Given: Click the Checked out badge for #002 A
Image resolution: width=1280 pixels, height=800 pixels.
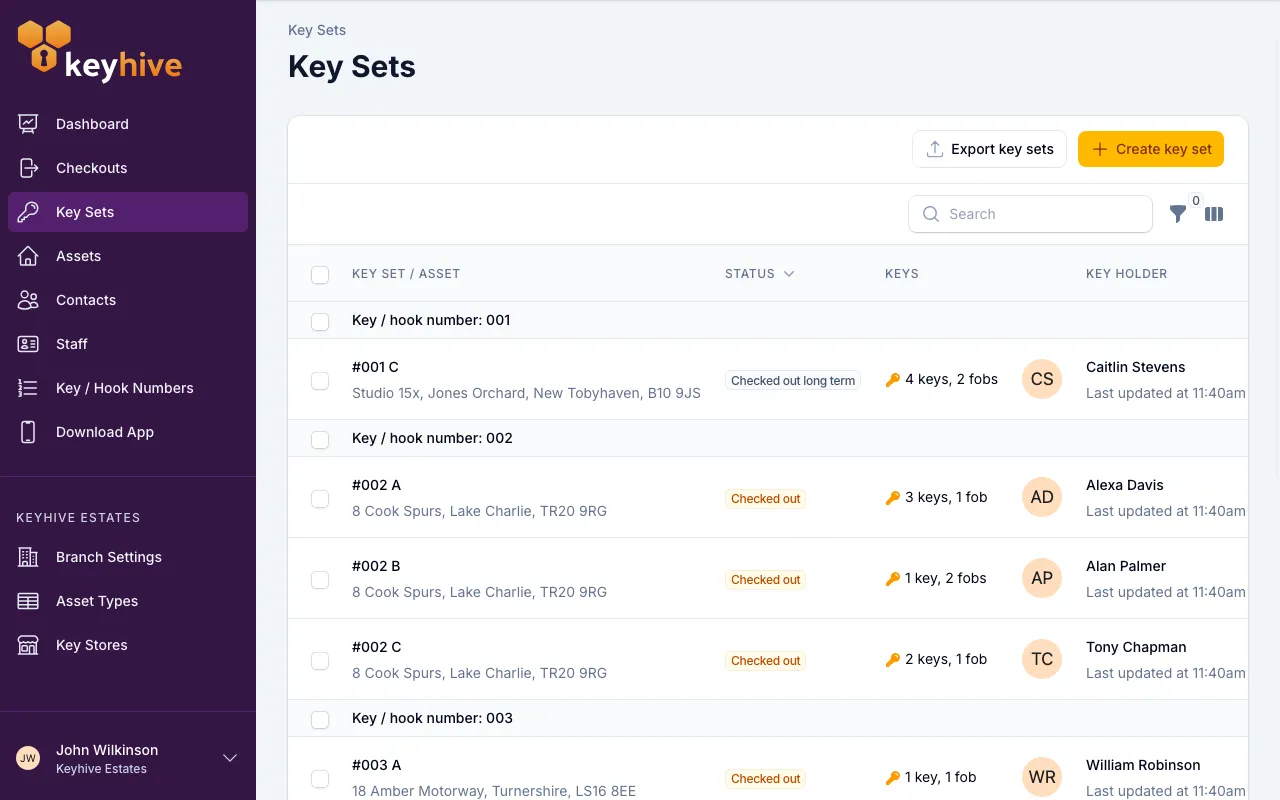Looking at the screenshot, I should click(x=766, y=499).
